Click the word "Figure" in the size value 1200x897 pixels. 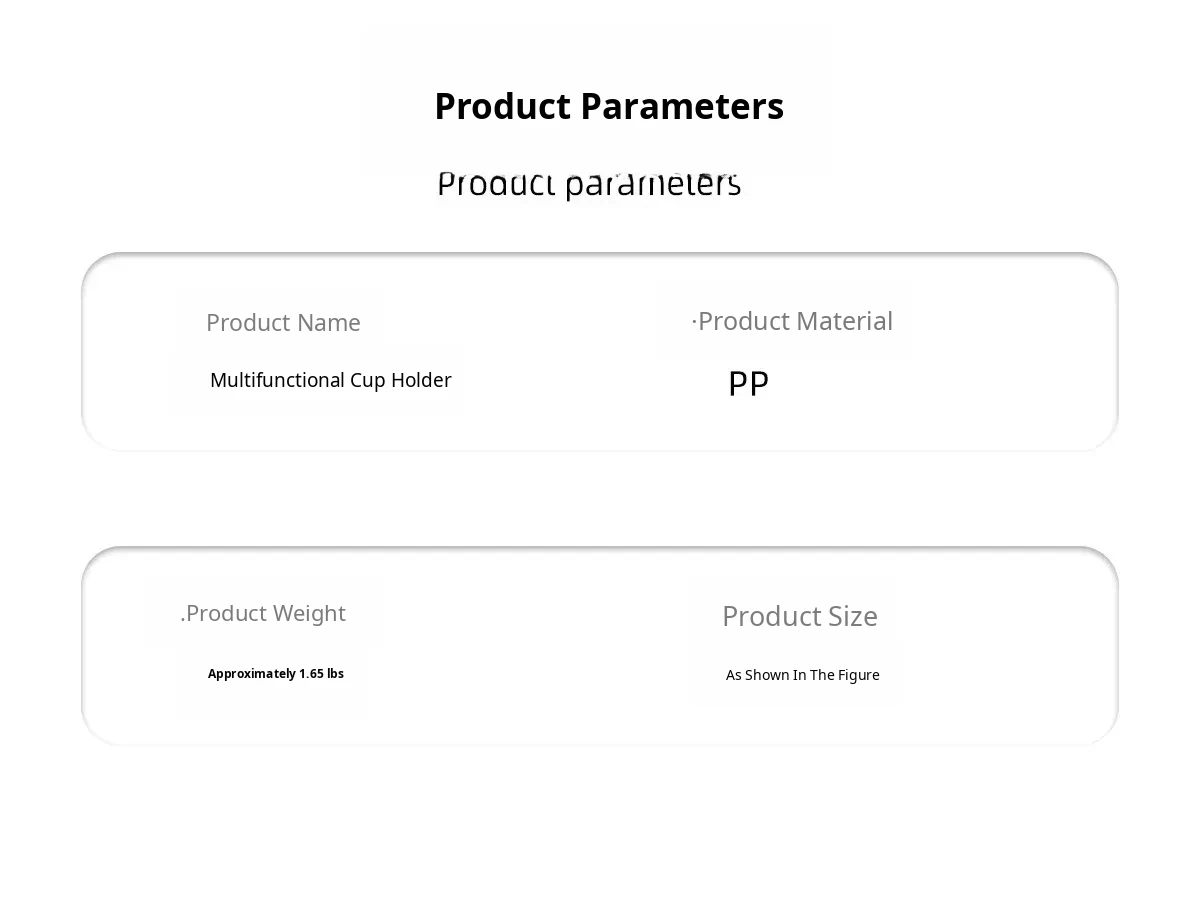tap(859, 675)
